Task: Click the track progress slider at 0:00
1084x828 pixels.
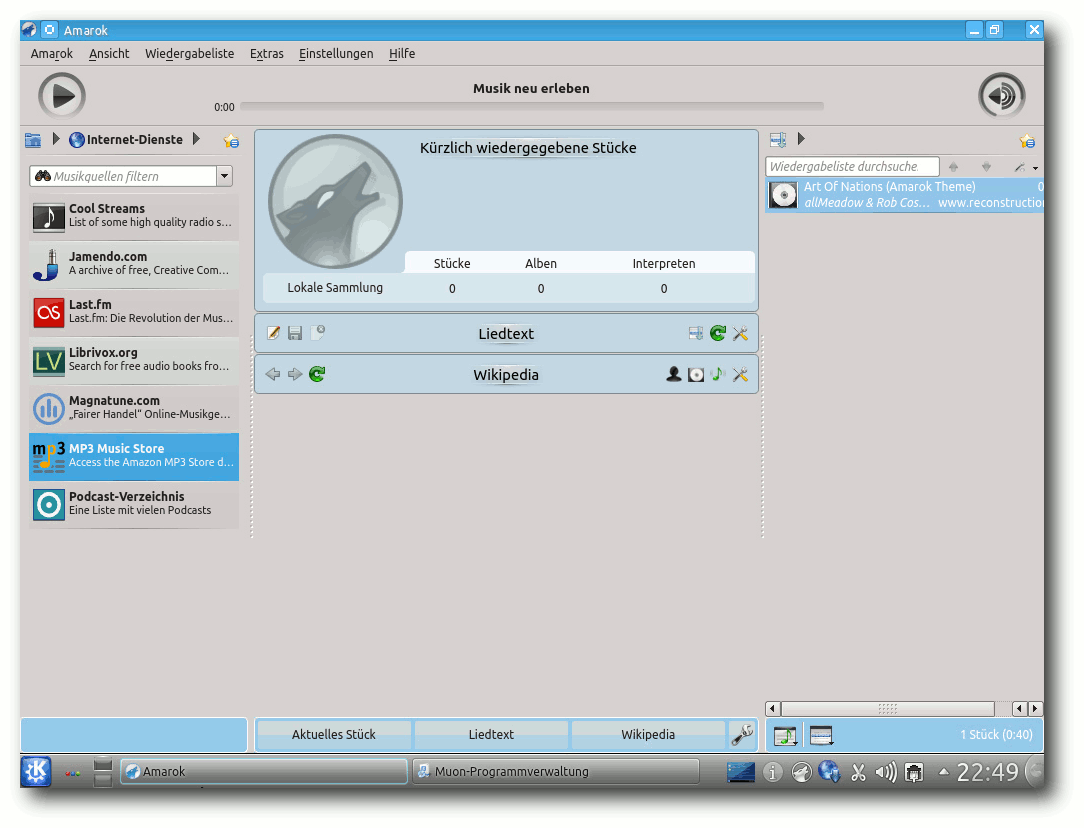Action: click(x=532, y=106)
